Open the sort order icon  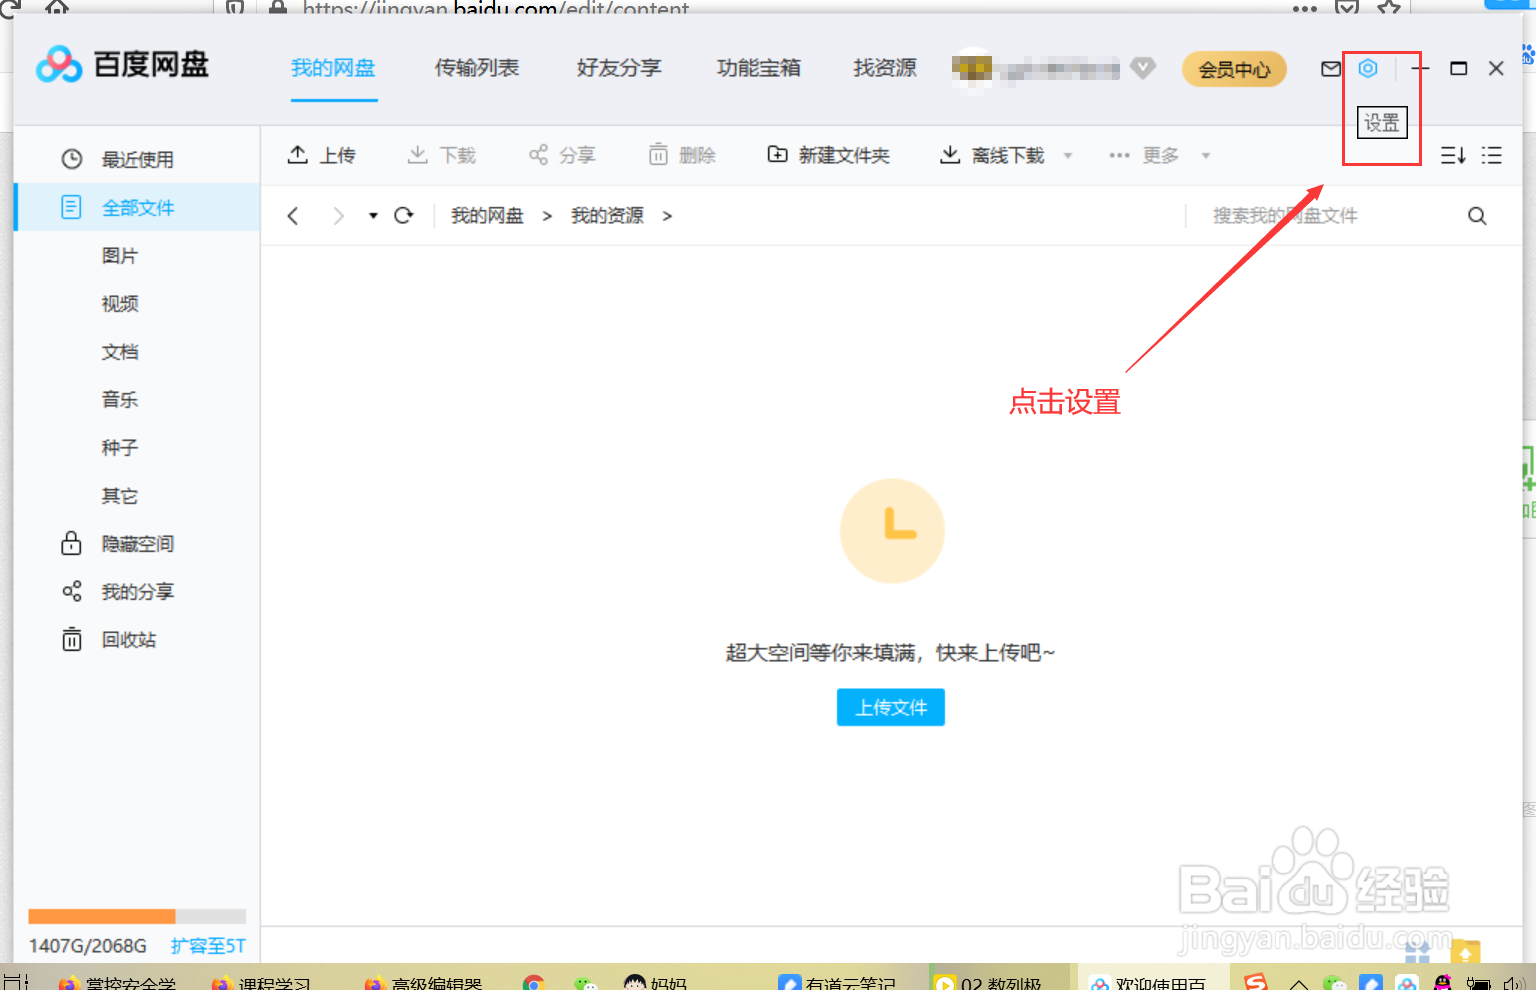(x=1453, y=155)
